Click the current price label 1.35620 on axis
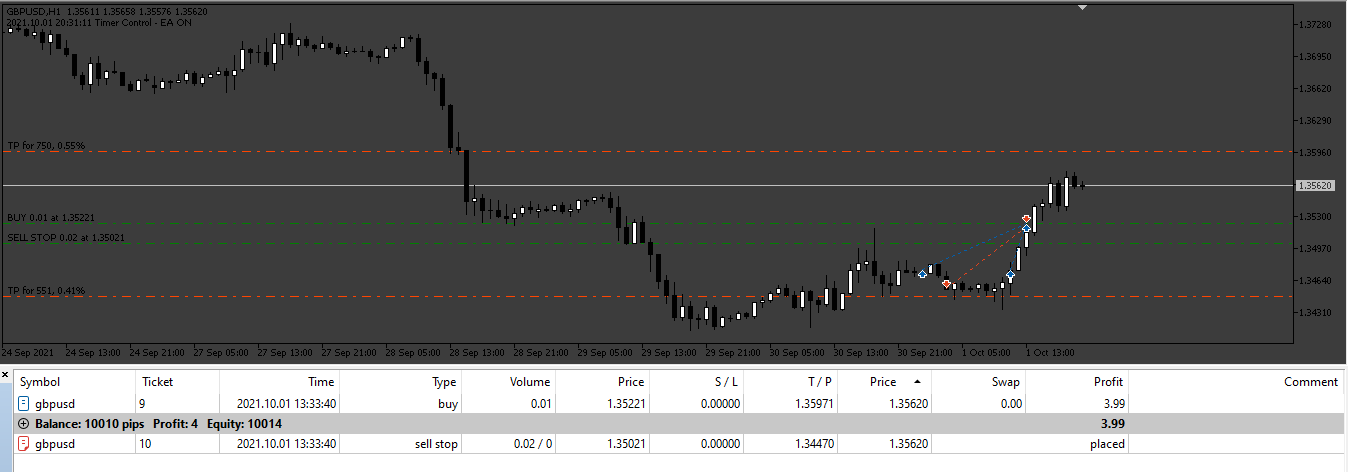The width and height of the screenshot is (1348, 472). [x=1314, y=186]
